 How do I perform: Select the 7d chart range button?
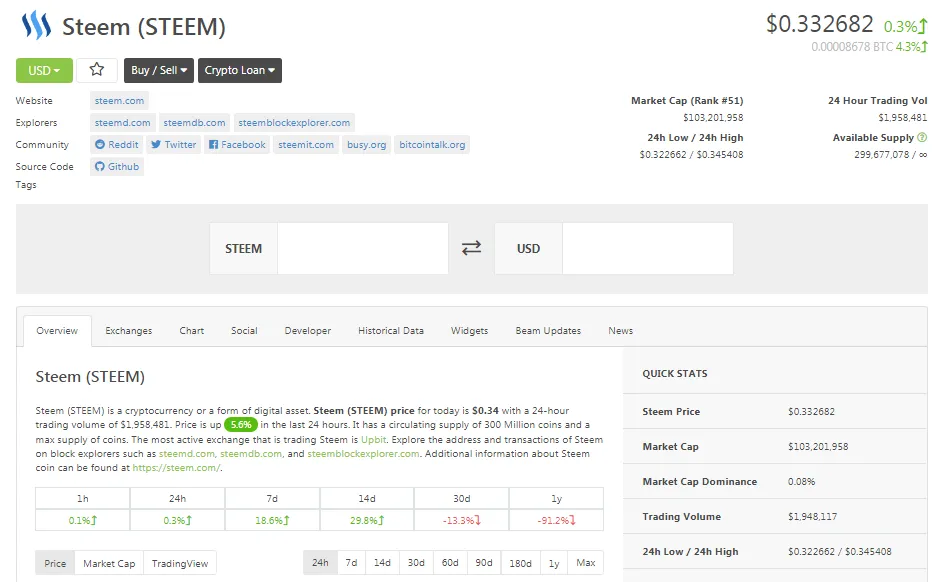351,562
